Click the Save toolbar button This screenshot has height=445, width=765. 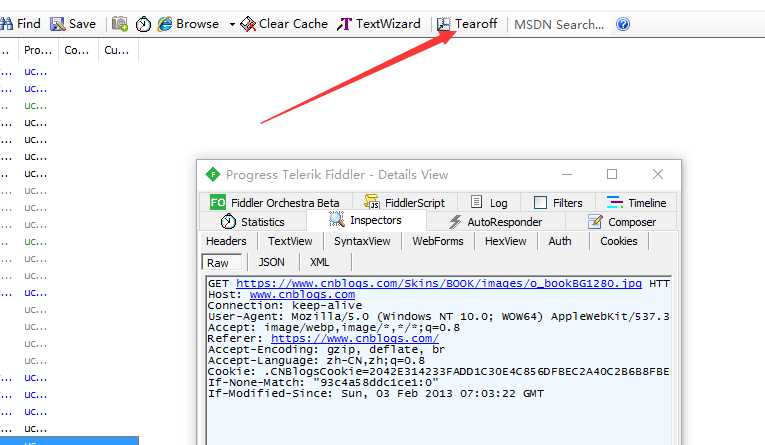[73, 23]
